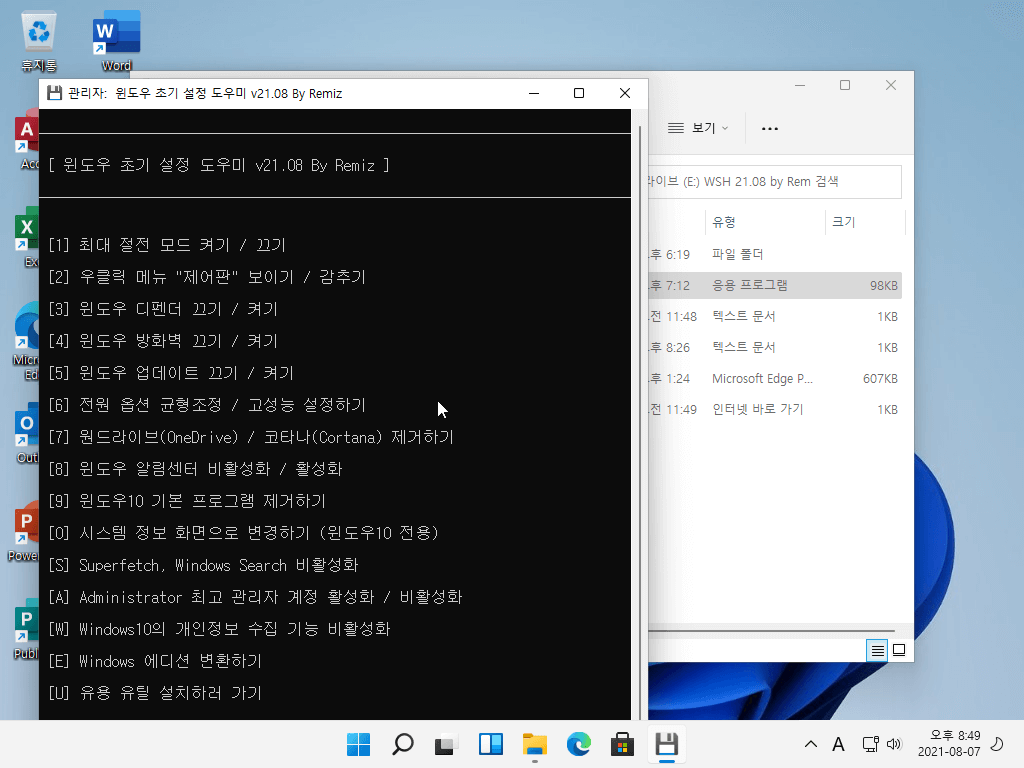The image size is (1024, 768).
Task: Open the Excel desktop shortcut
Action: click(26, 238)
